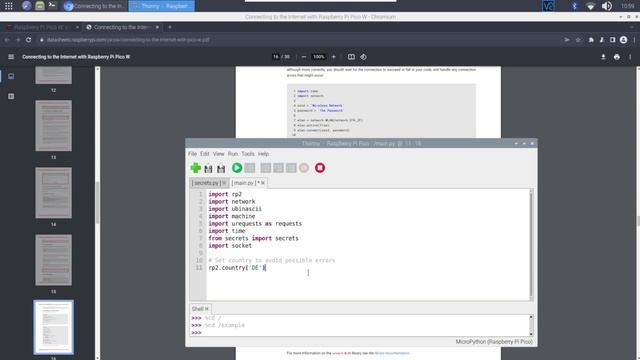Zoom in the PDF with plus button
The width and height of the screenshot is (640, 360).
(333, 57)
